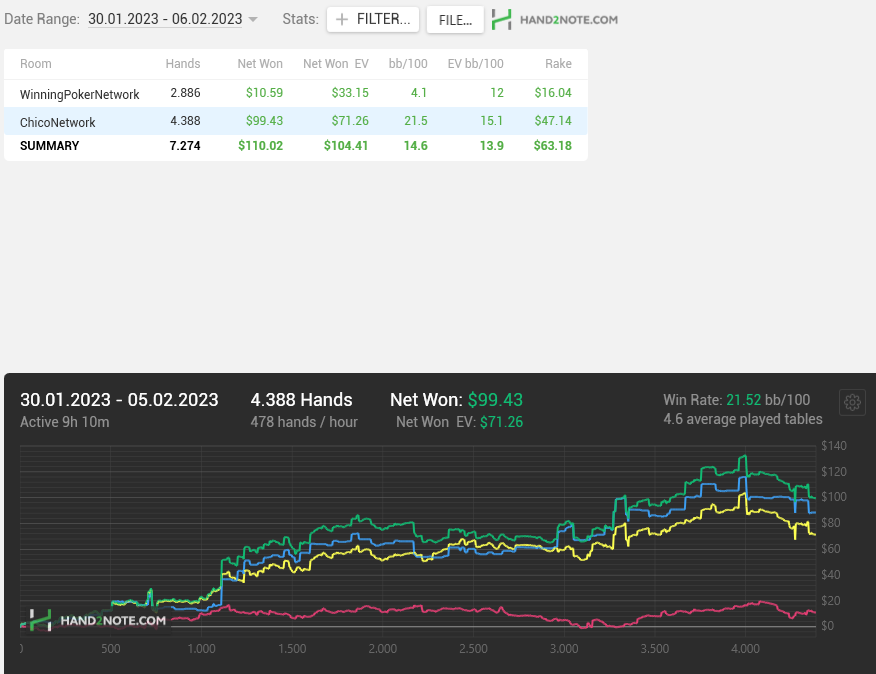Sort by the Room column header

point(36,64)
